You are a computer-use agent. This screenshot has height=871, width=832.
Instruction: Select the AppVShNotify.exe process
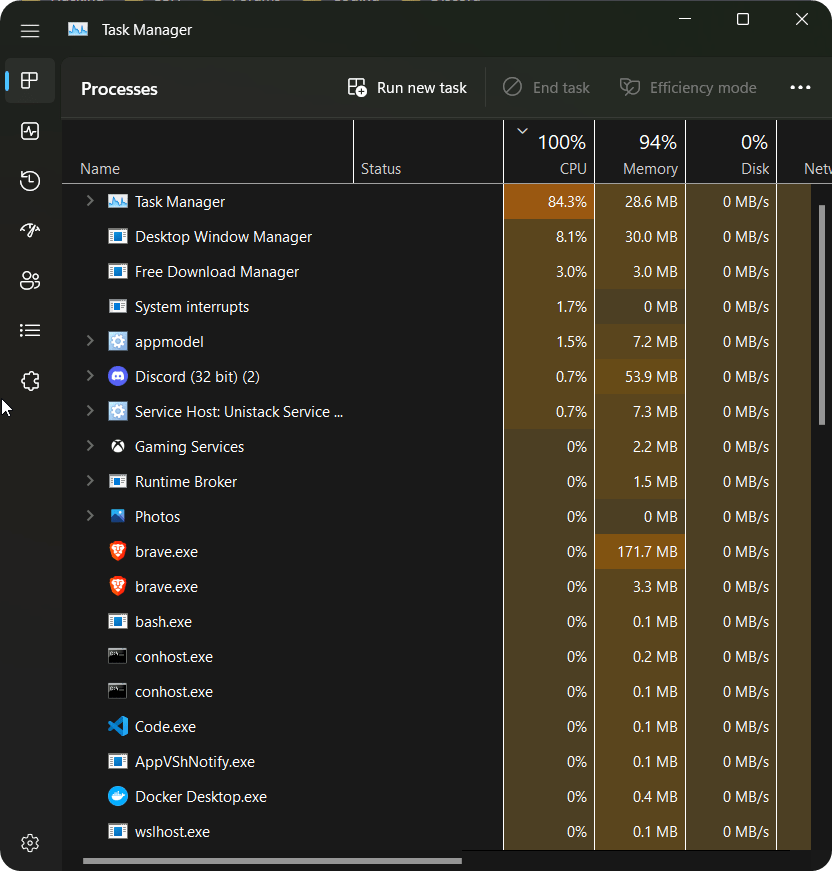436,762
